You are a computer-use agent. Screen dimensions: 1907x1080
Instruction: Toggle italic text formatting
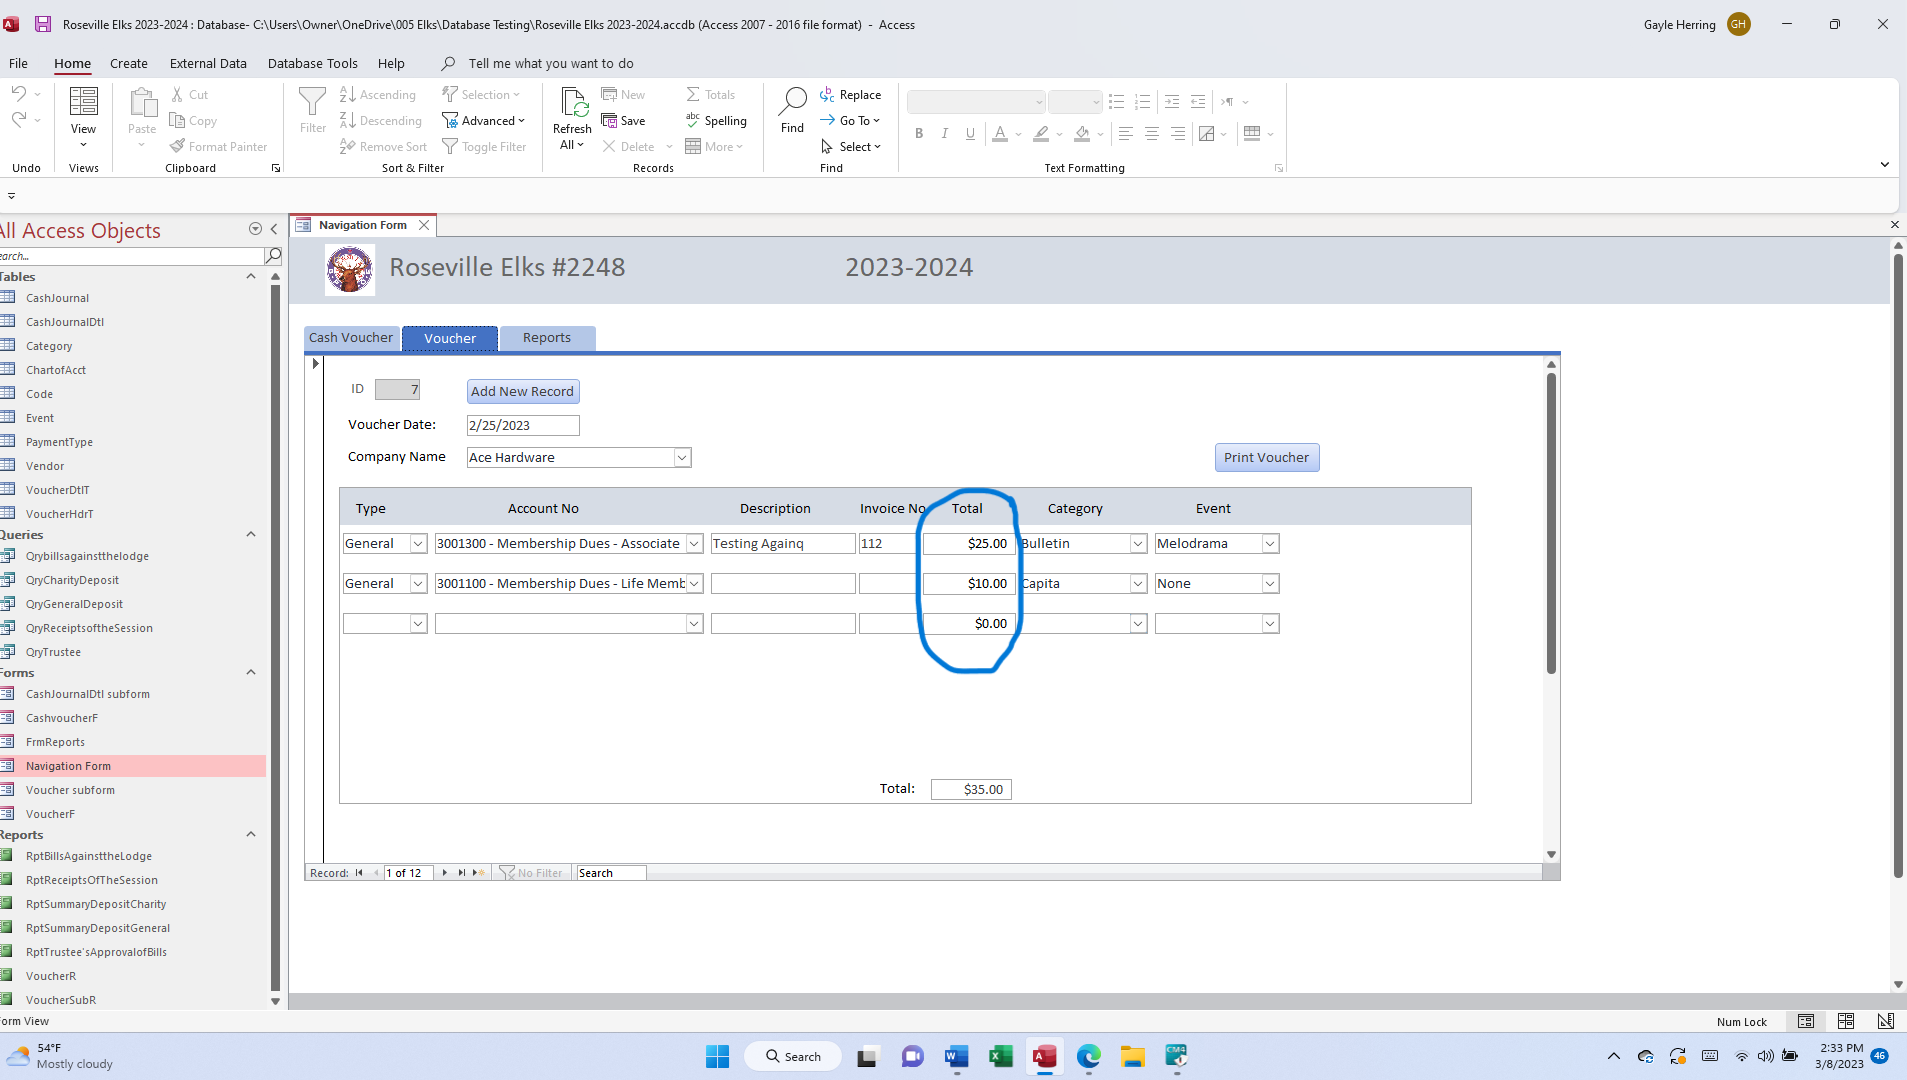pyautogui.click(x=944, y=133)
